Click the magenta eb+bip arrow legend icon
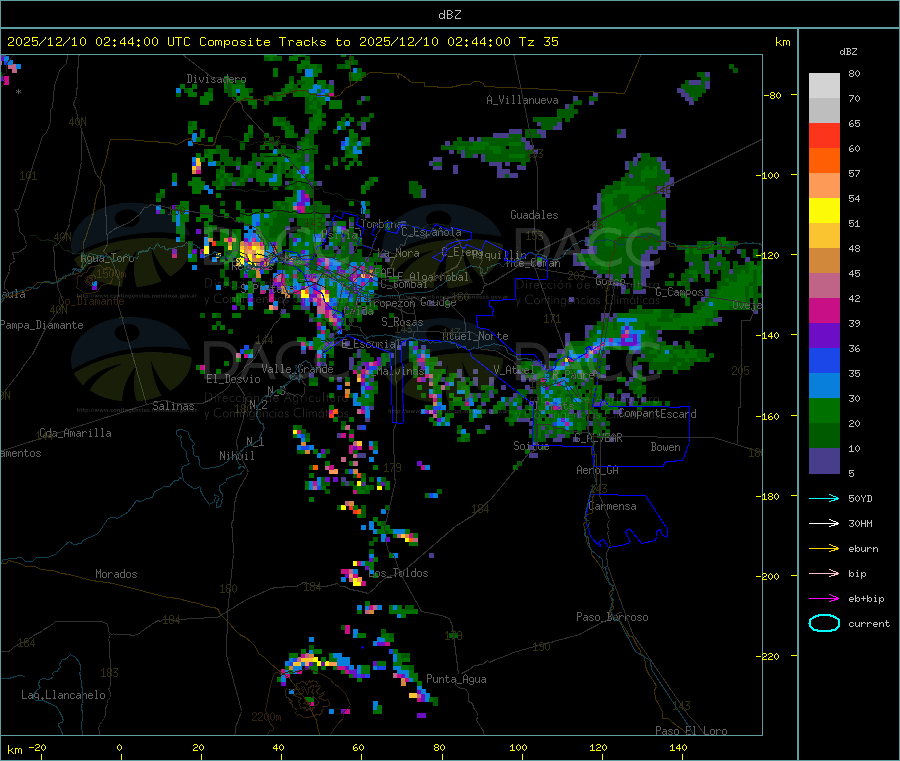Image resolution: width=900 pixels, height=761 pixels. [824, 599]
